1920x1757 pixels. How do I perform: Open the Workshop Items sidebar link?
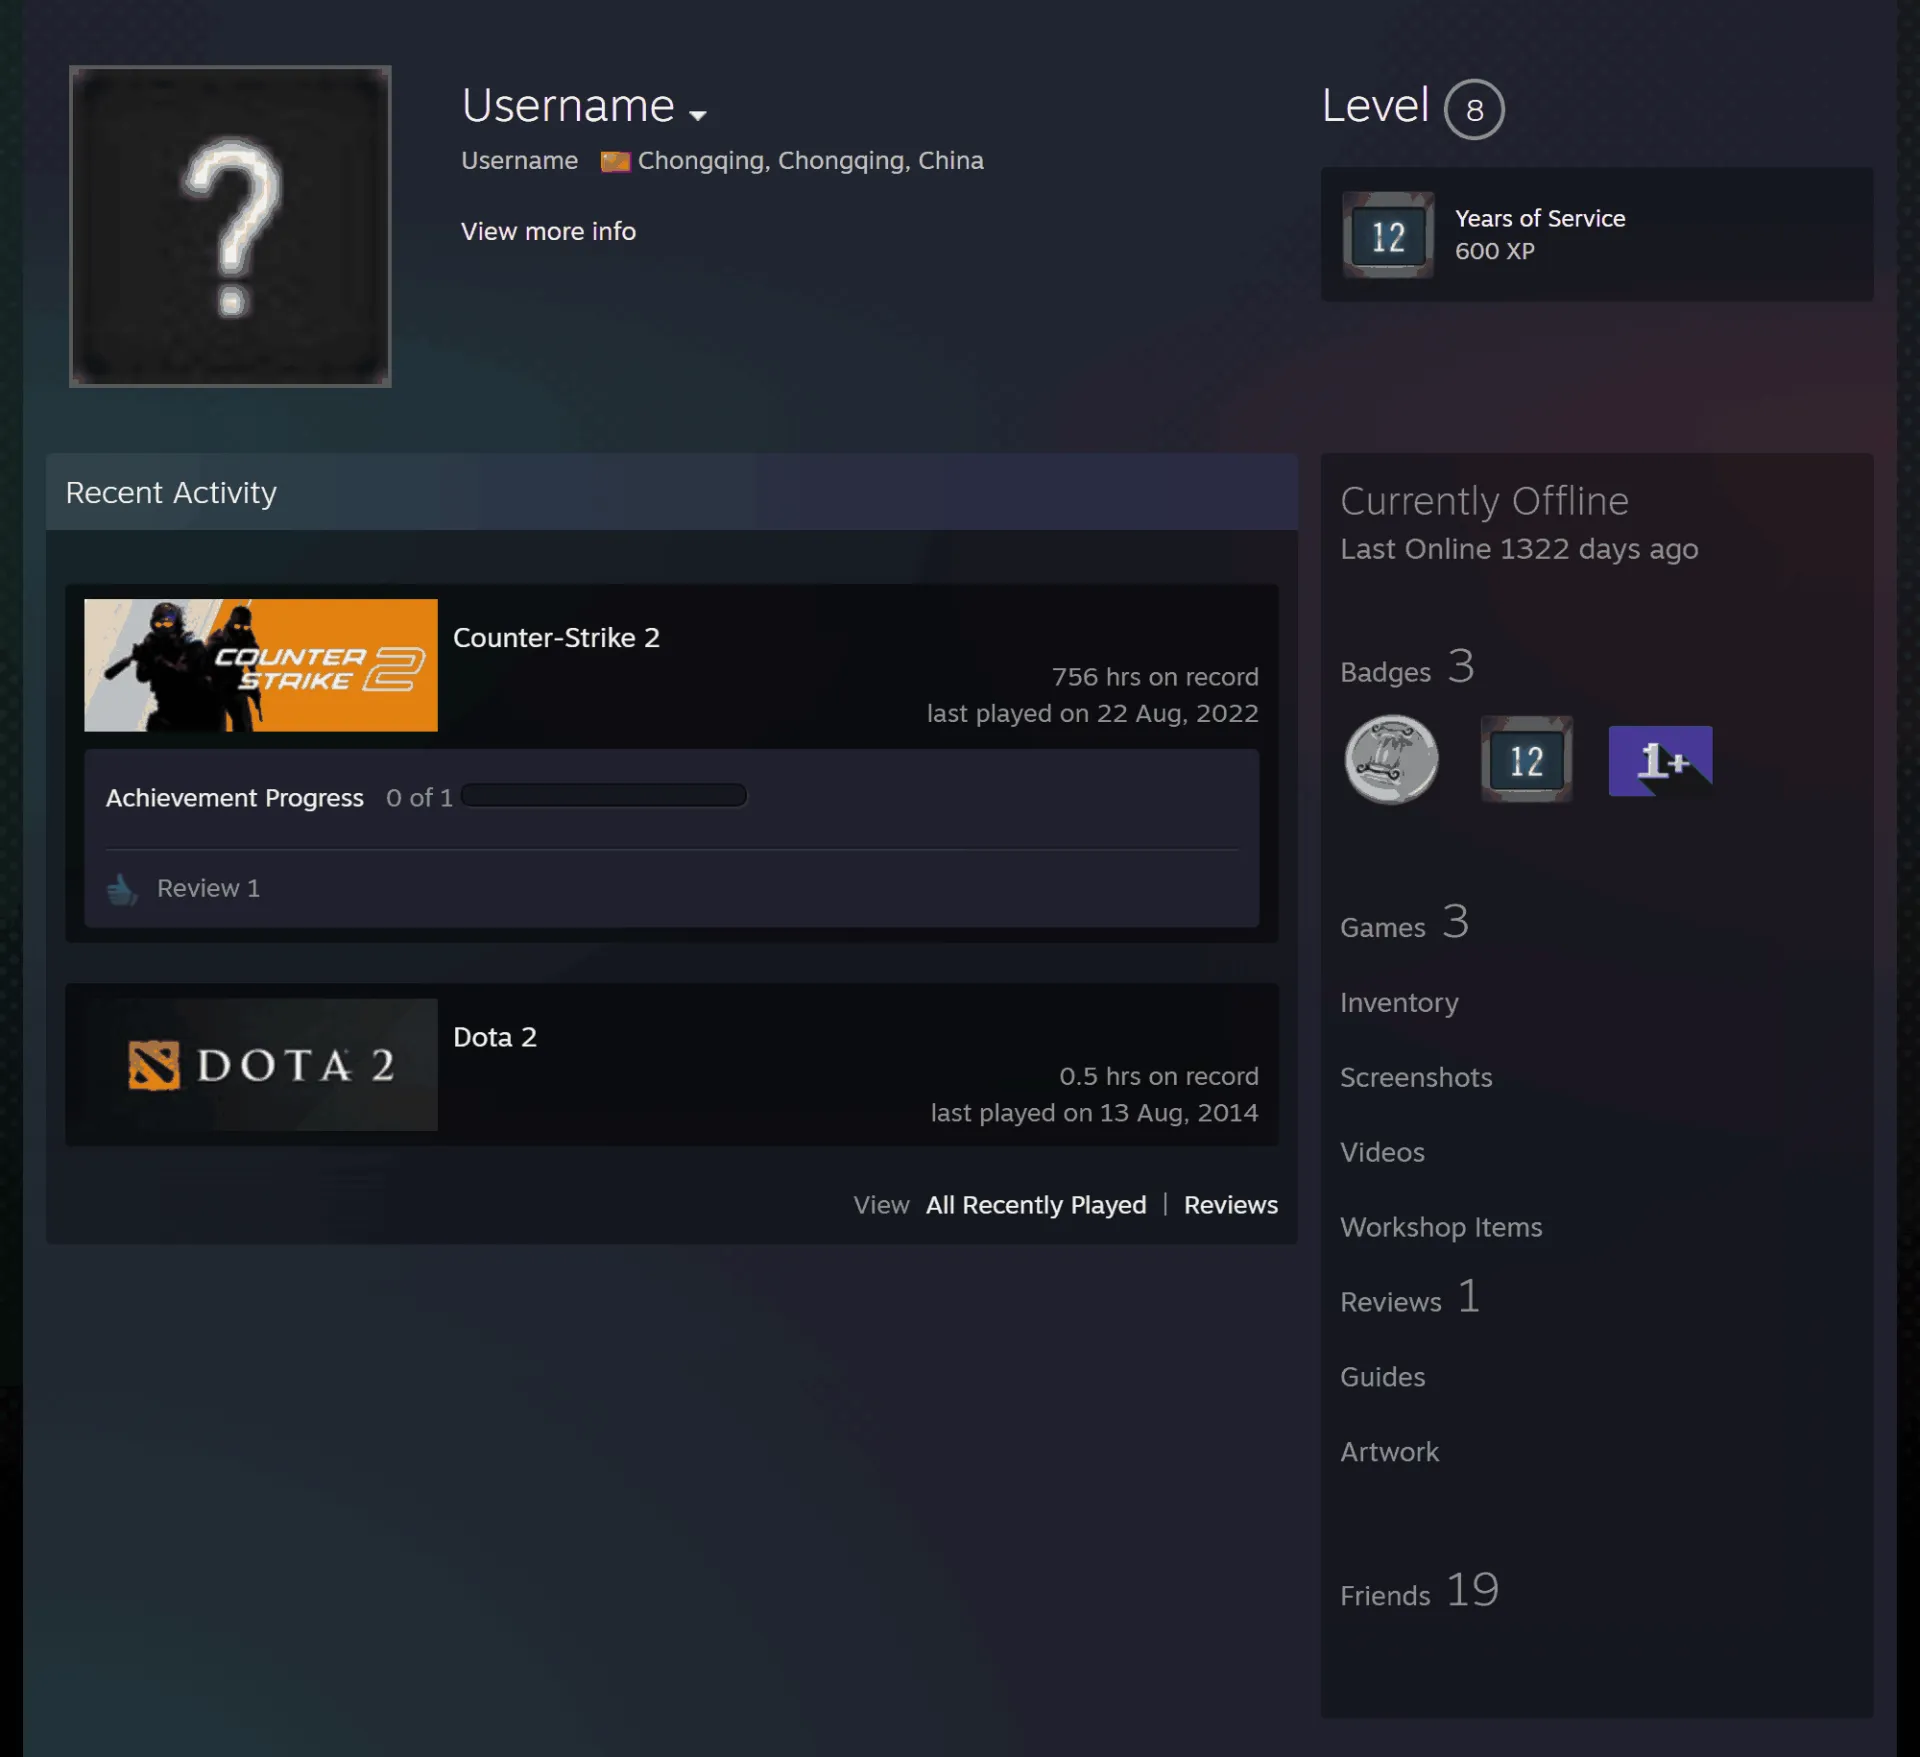pos(1441,1227)
